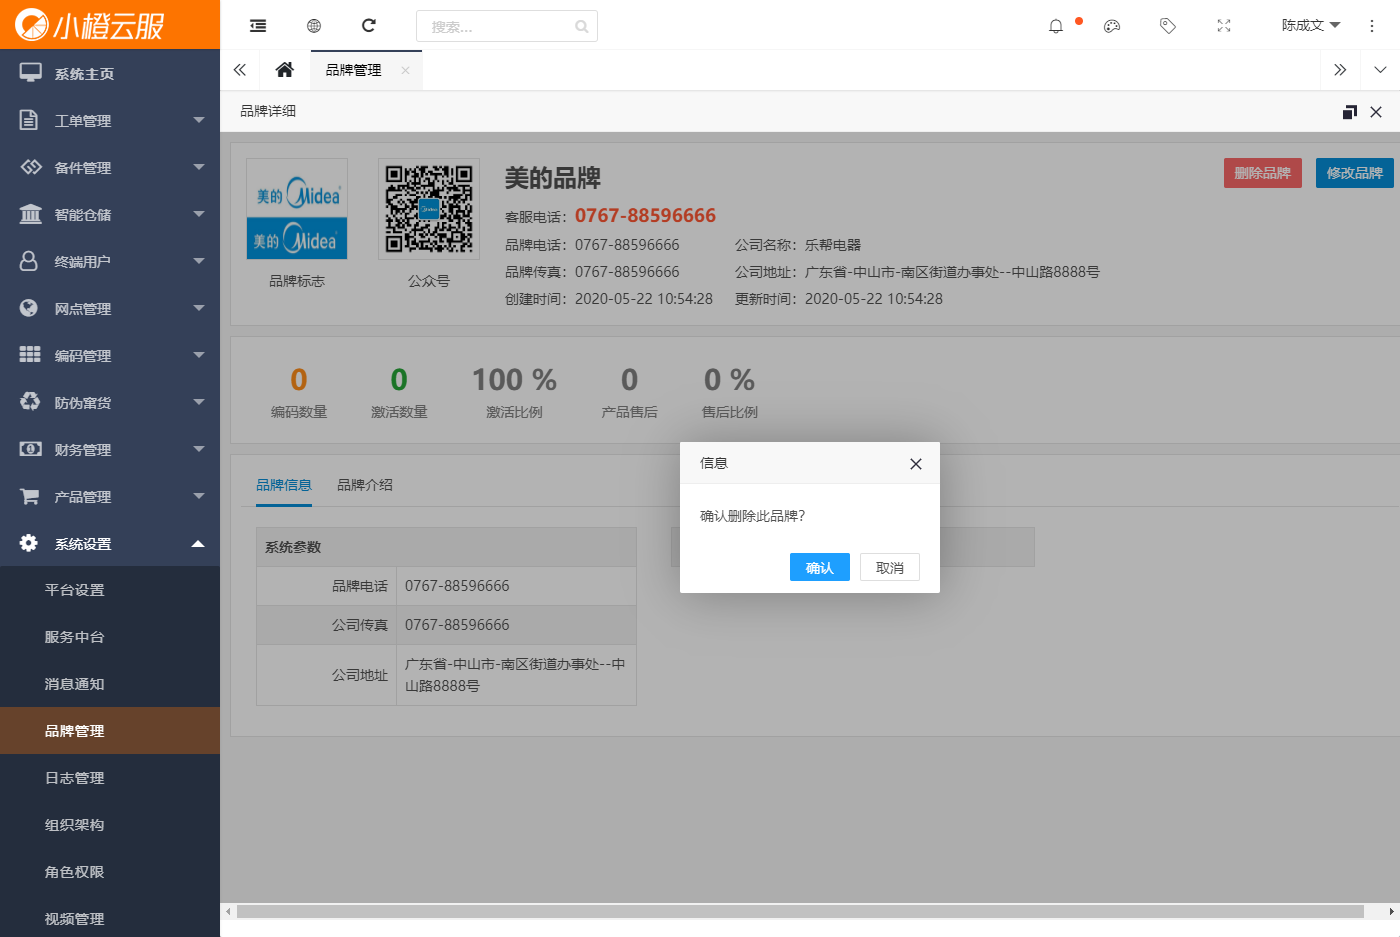The width and height of the screenshot is (1400, 937).
Task: Open 系统主页 in sidebar
Action: tap(110, 74)
